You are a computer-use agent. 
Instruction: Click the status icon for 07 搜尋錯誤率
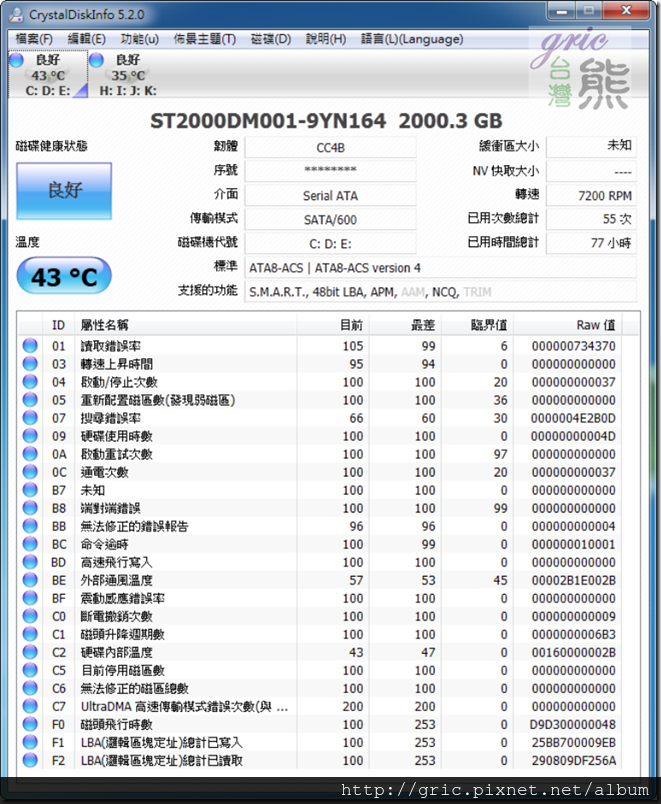[x=30, y=418]
